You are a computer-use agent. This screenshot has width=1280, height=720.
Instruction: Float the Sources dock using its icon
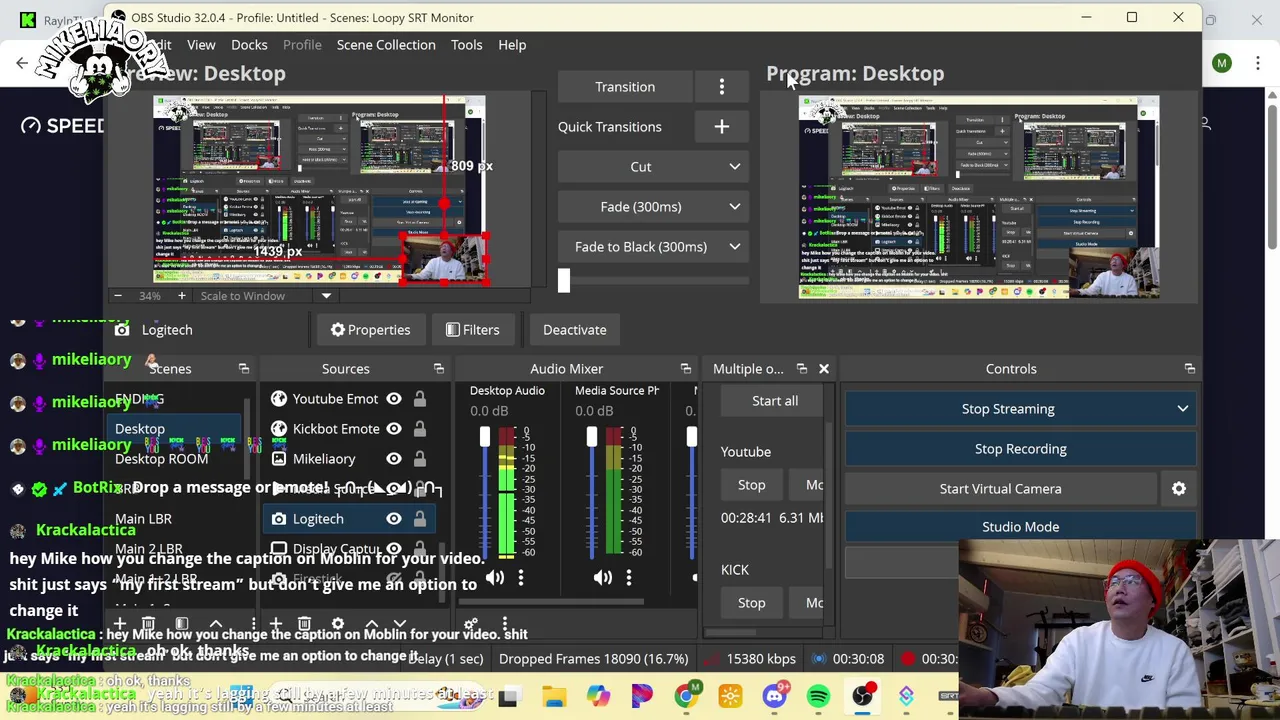438,369
